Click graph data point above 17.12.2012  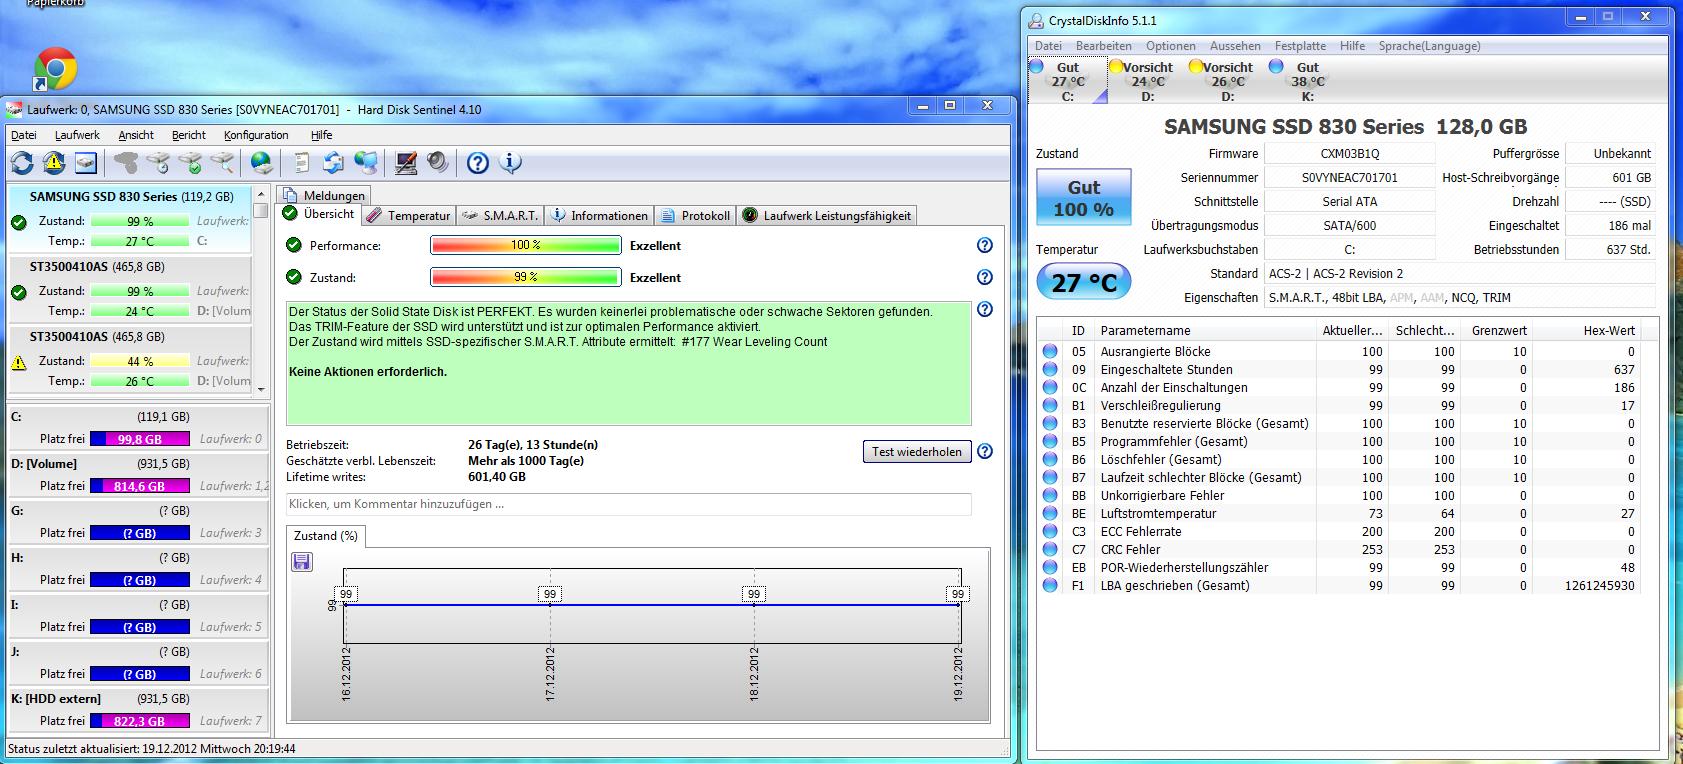[550, 605]
